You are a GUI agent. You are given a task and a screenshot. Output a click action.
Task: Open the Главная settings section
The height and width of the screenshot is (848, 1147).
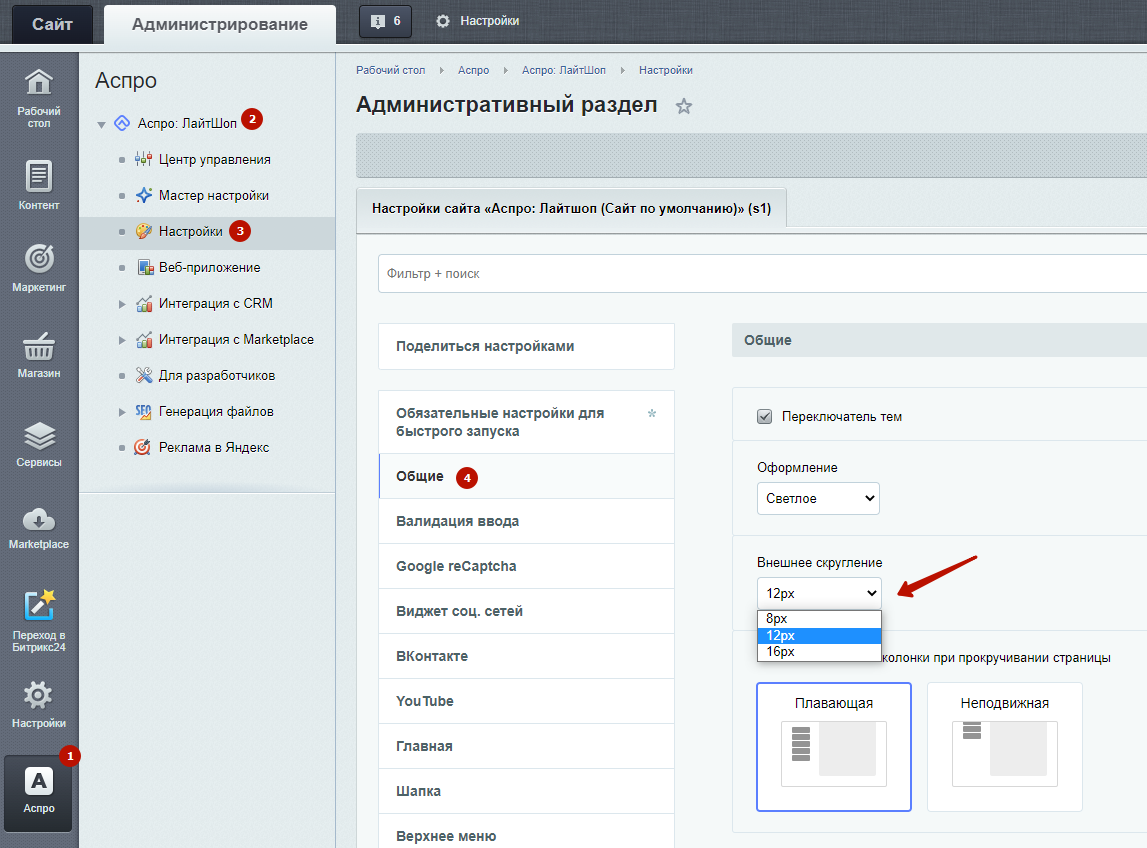pyautogui.click(x=527, y=746)
